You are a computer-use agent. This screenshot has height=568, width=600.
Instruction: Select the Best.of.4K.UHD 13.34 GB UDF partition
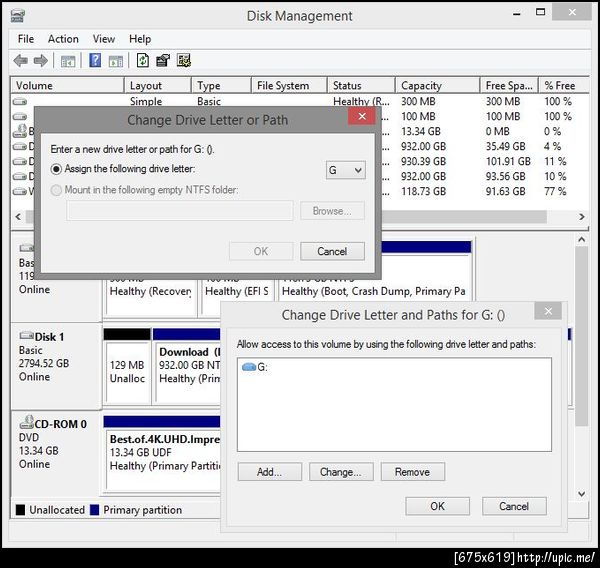tap(162, 452)
